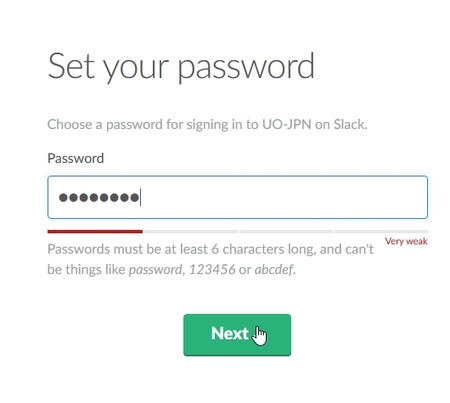Click empty space inside the password box
Image resolution: width=450 pixels, height=403 pixels.
(283, 197)
